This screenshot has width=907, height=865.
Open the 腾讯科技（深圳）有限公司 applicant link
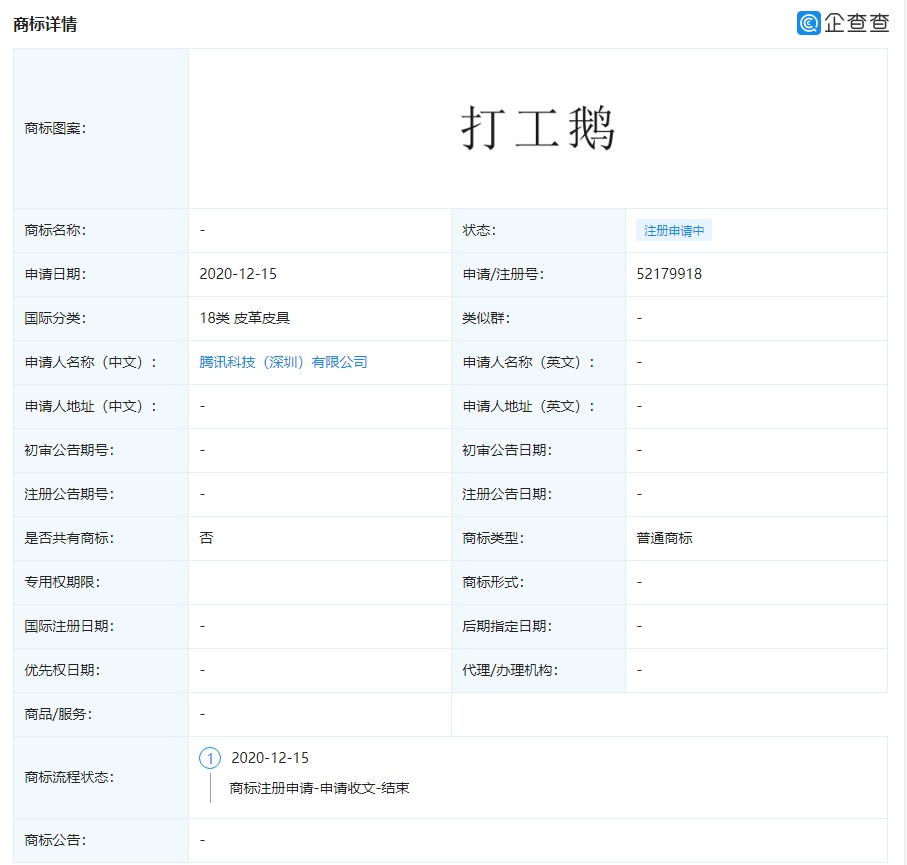pos(283,362)
